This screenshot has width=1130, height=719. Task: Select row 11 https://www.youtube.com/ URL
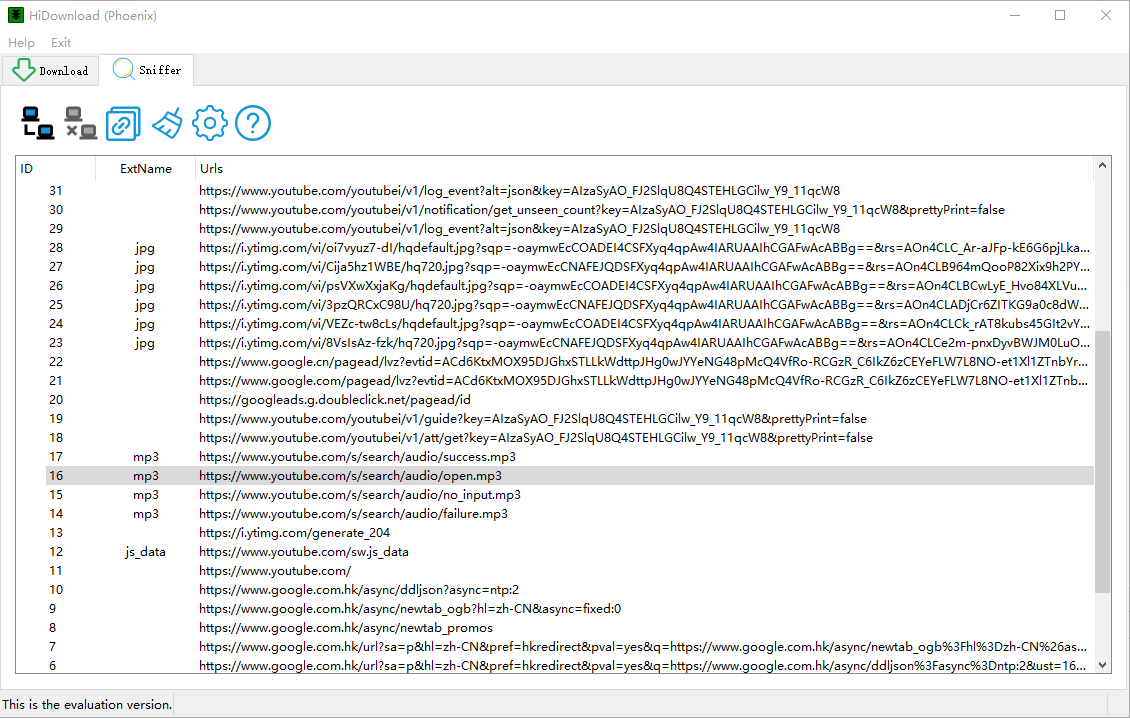(x=275, y=571)
